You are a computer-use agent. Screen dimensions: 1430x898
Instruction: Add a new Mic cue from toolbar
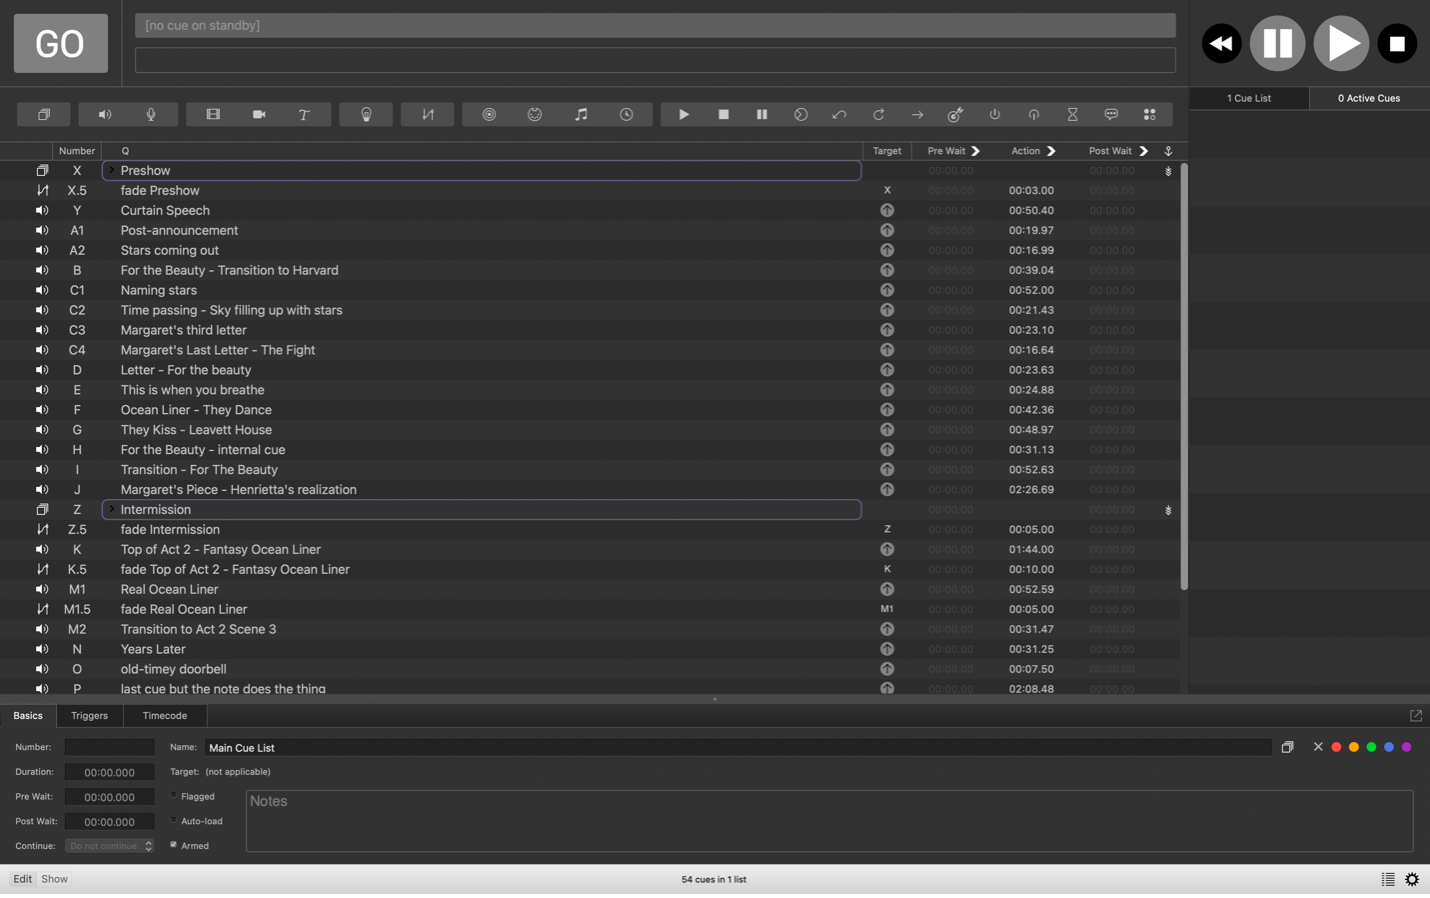[151, 115]
